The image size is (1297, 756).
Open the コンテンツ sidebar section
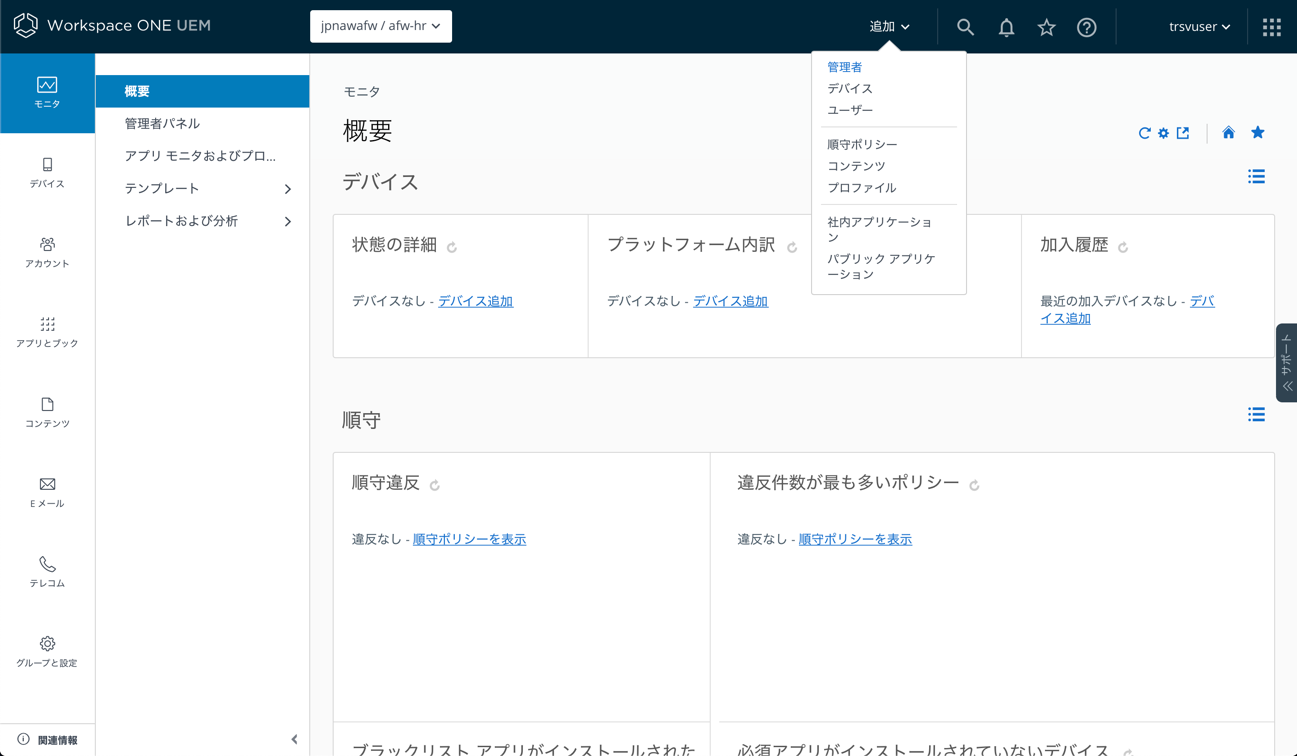(47, 413)
